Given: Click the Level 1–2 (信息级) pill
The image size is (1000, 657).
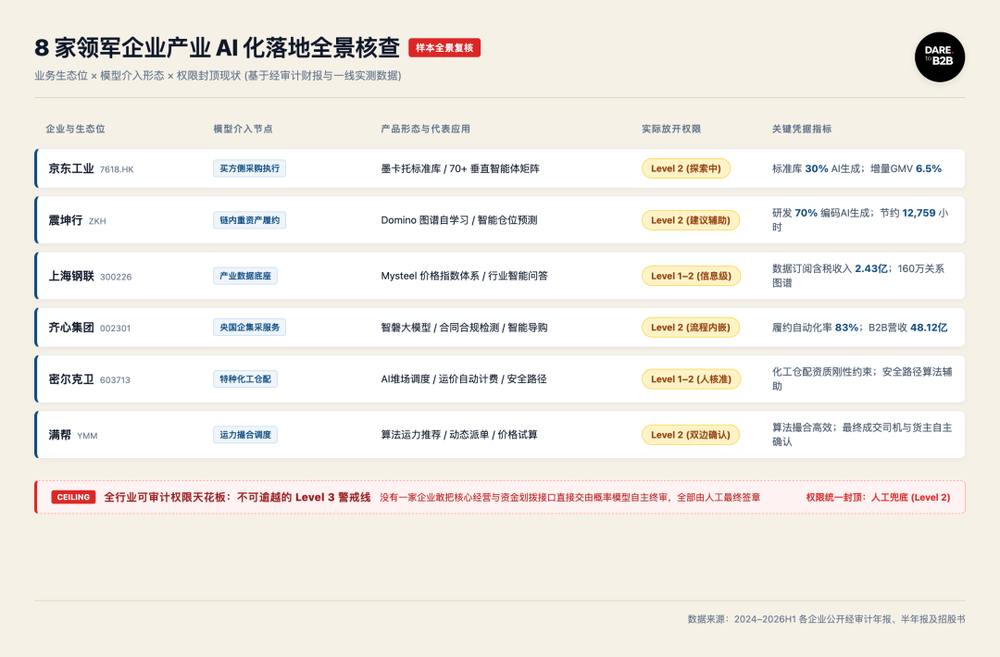Looking at the screenshot, I should click(x=691, y=276).
